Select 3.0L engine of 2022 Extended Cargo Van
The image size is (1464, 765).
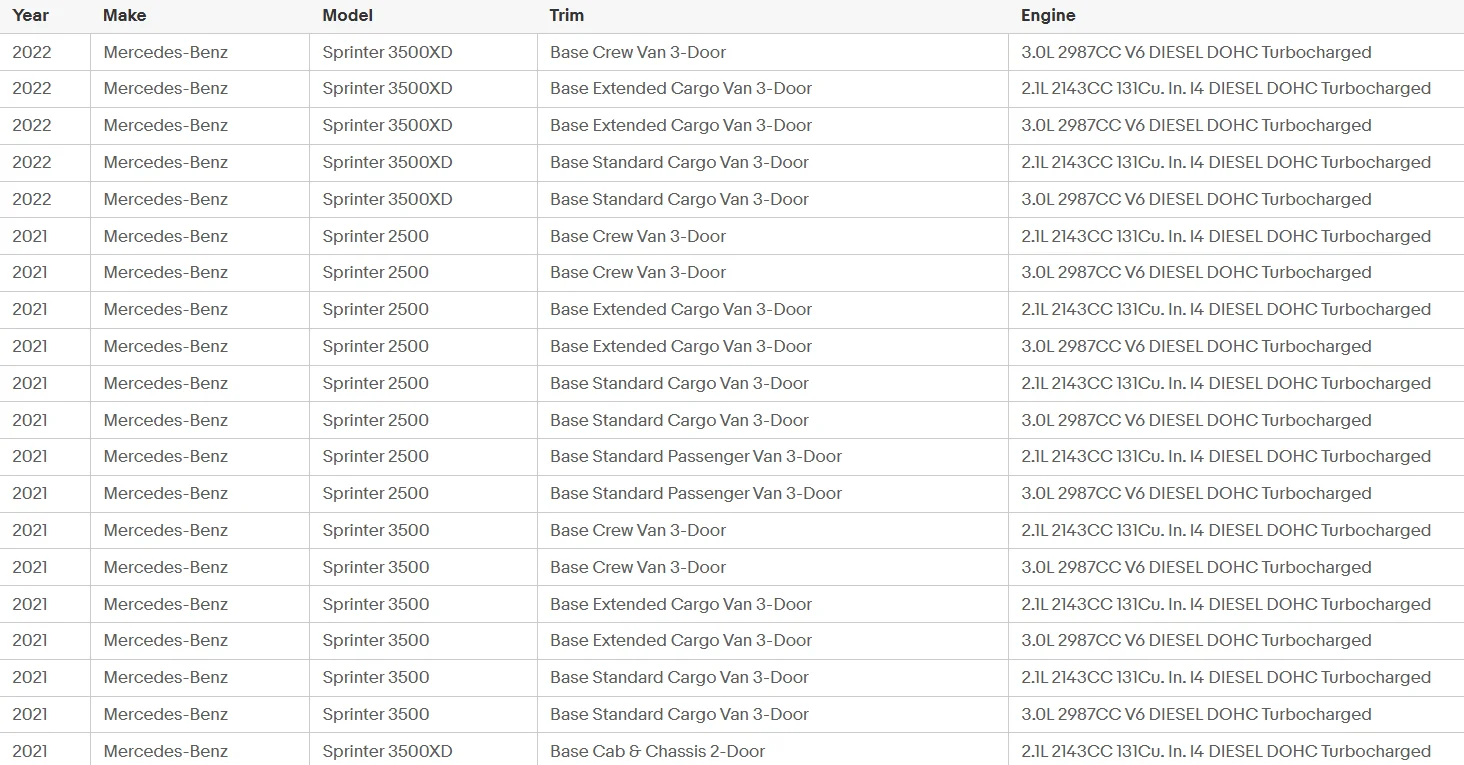(1196, 125)
